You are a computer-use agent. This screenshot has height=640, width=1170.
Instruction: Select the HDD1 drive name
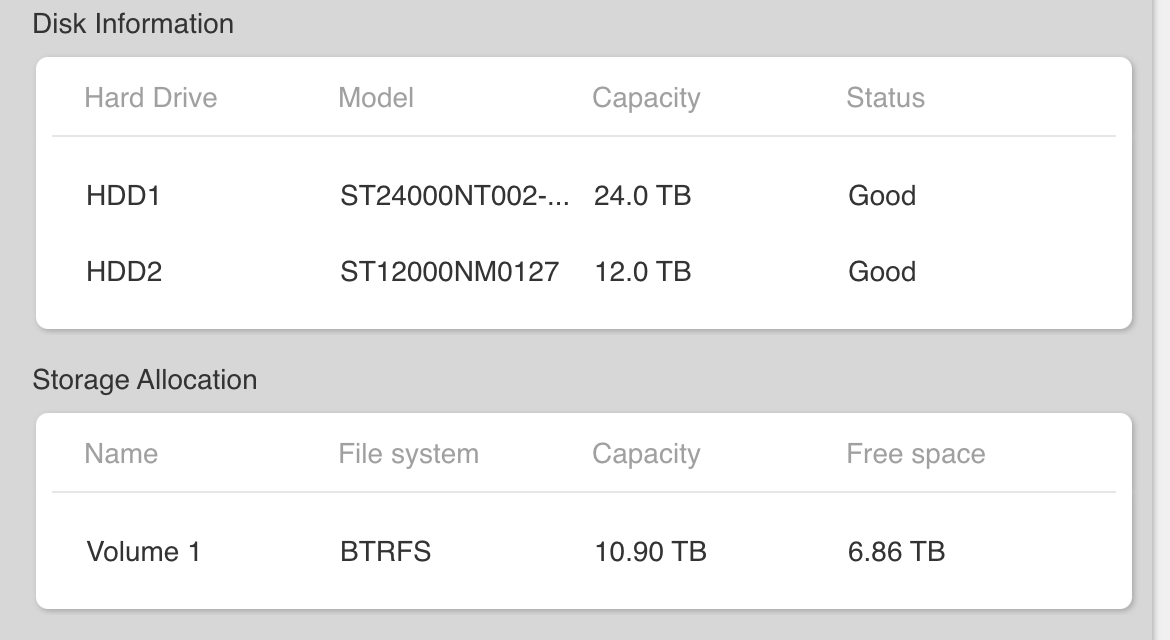[124, 195]
